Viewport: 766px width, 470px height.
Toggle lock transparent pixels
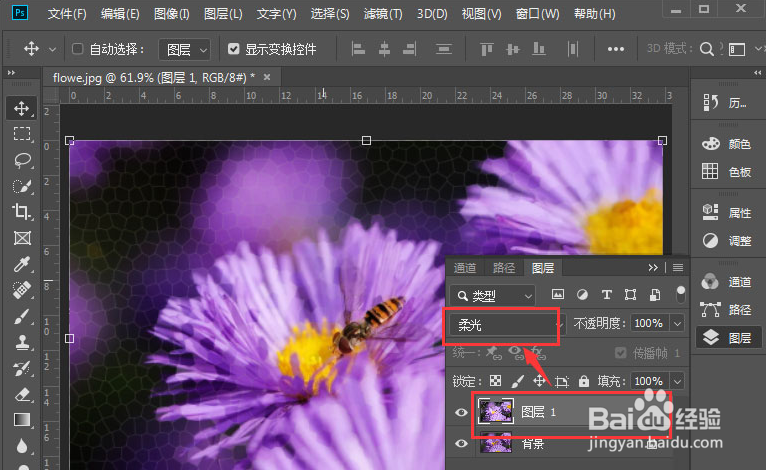495,381
